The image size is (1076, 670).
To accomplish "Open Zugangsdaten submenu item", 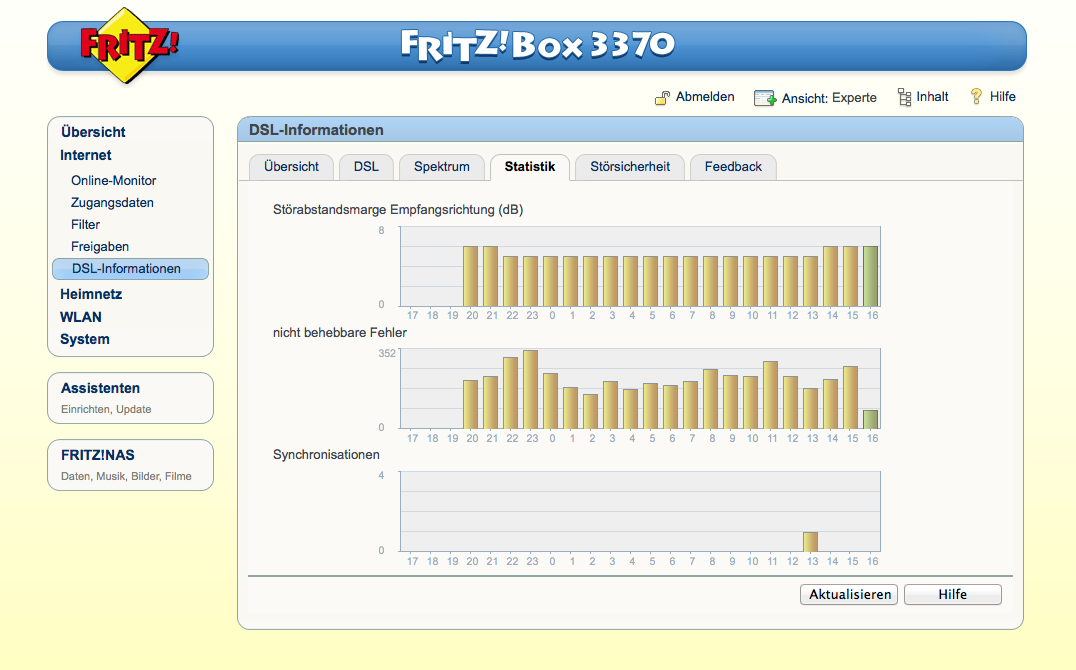I will pos(113,203).
